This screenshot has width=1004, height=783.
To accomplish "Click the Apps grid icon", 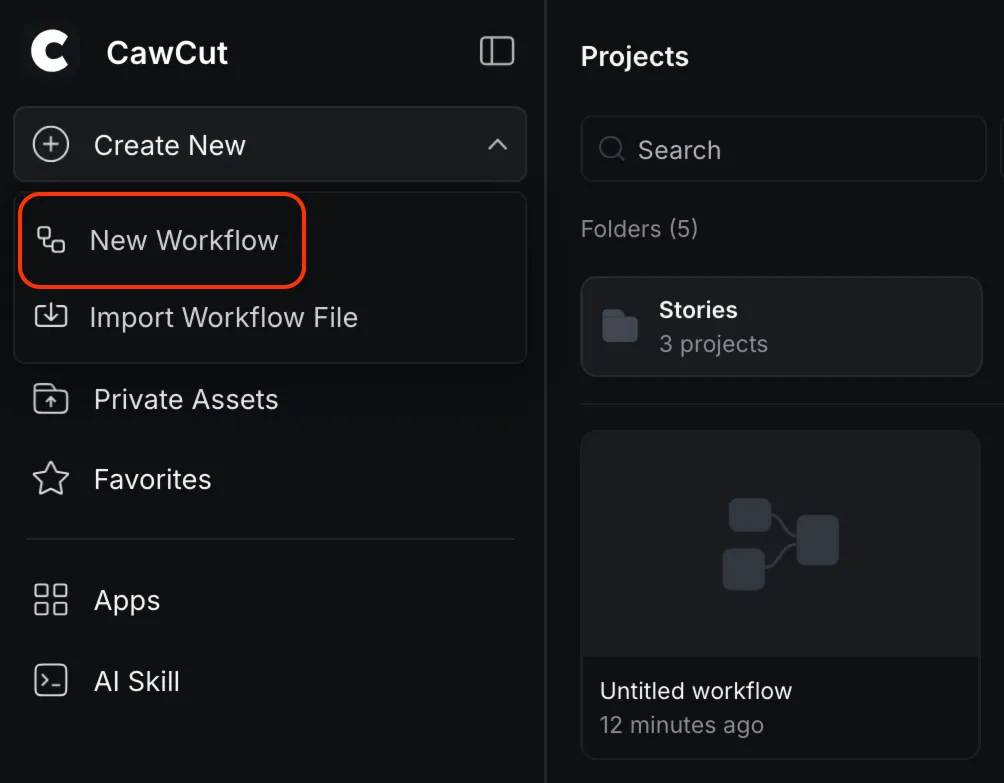I will coord(51,599).
